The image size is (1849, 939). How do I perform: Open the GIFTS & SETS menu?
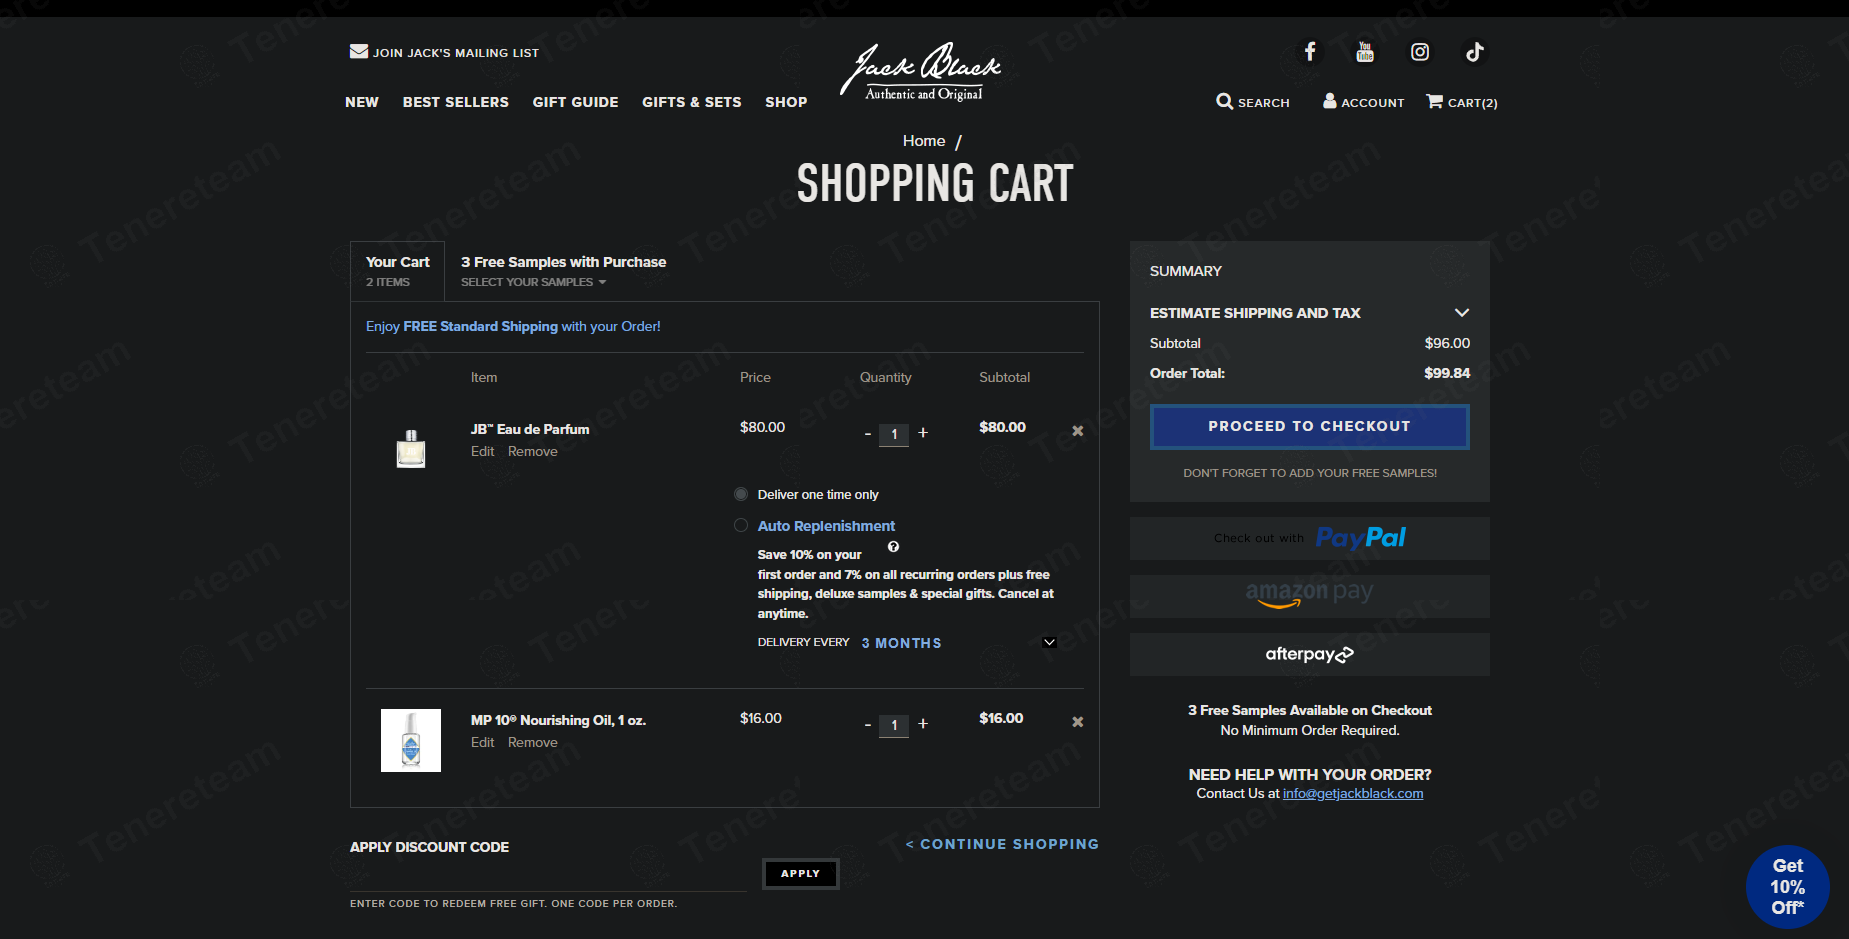tap(692, 102)
